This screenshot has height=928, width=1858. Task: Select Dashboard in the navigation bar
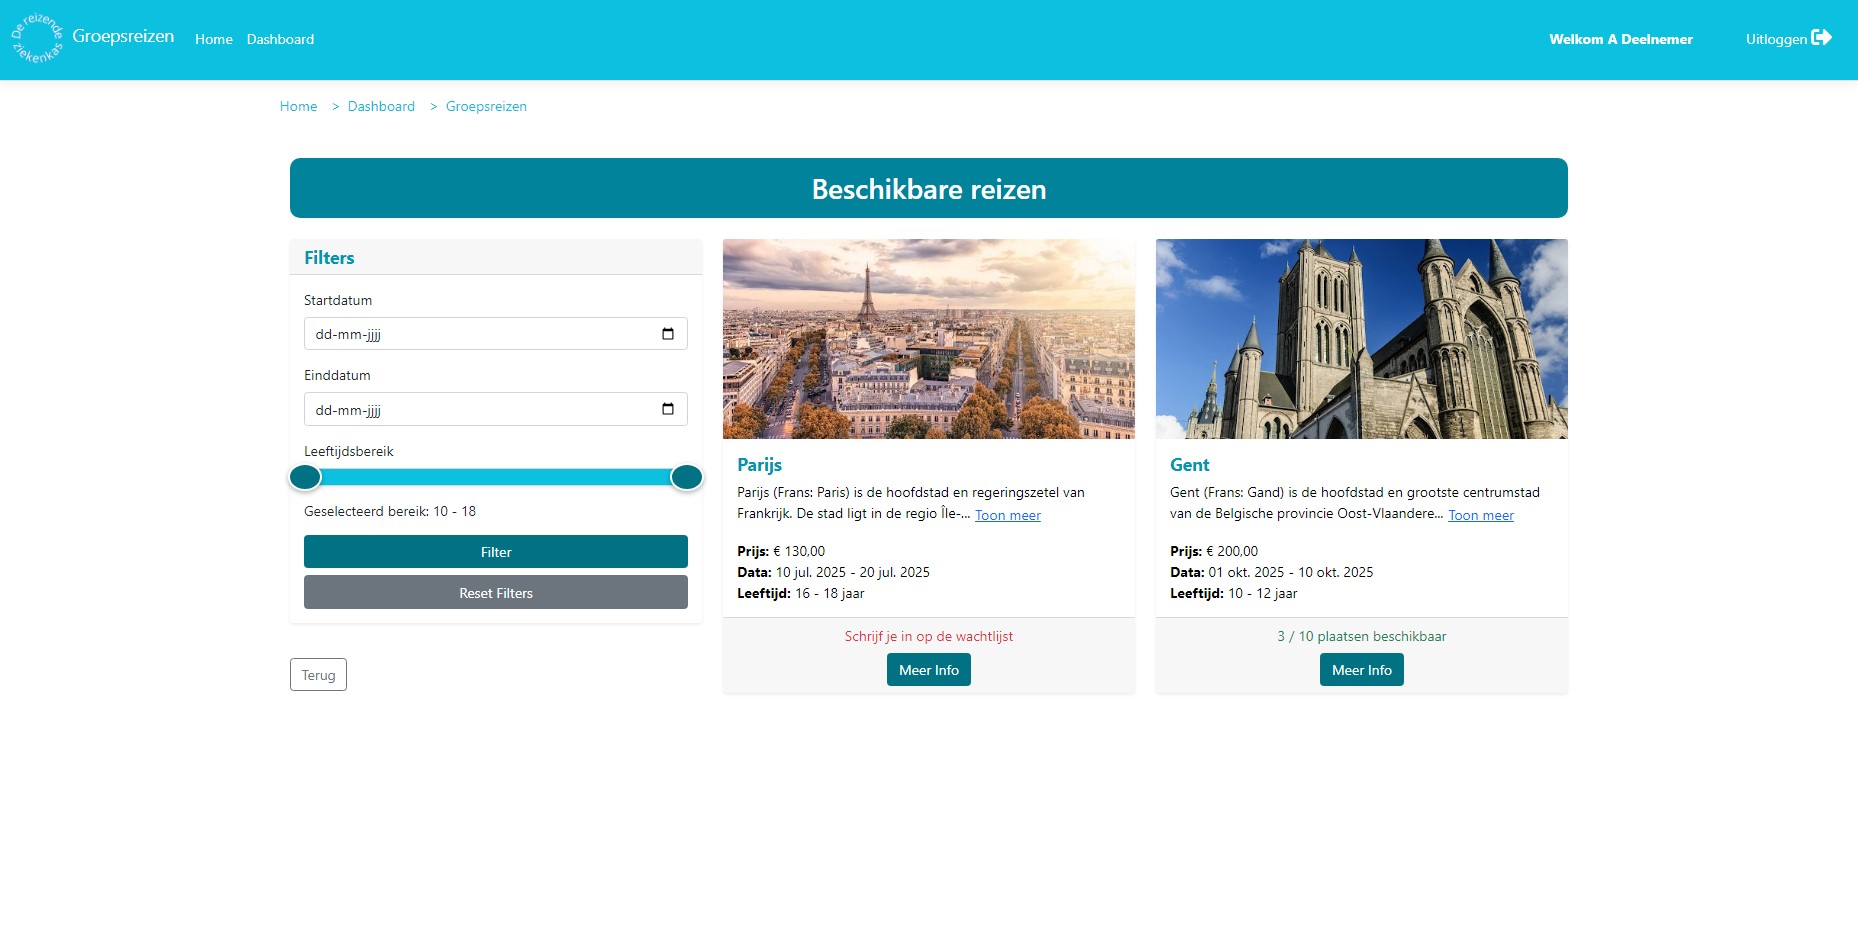(x=280, y=39)
